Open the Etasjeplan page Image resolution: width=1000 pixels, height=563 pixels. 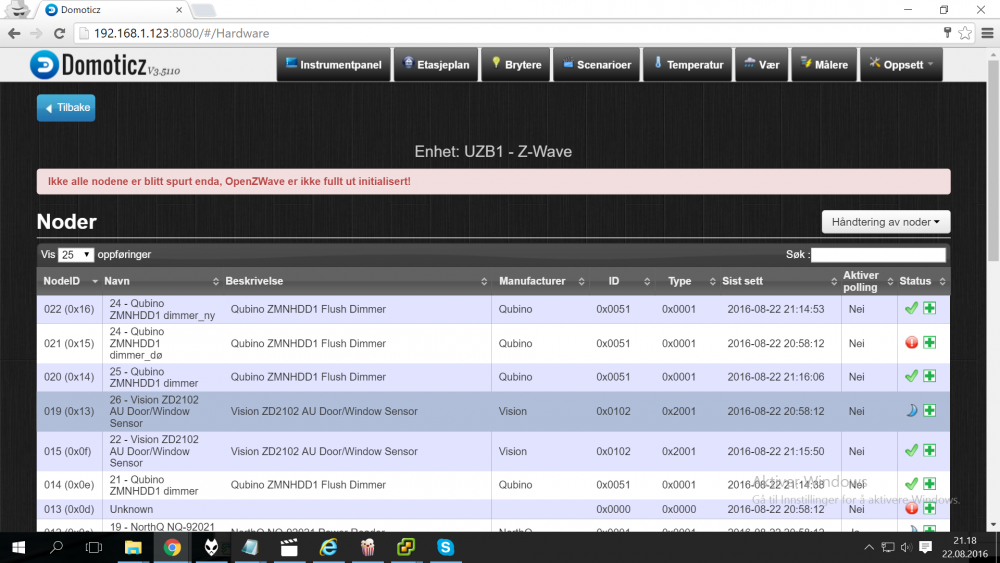[435, 65]
